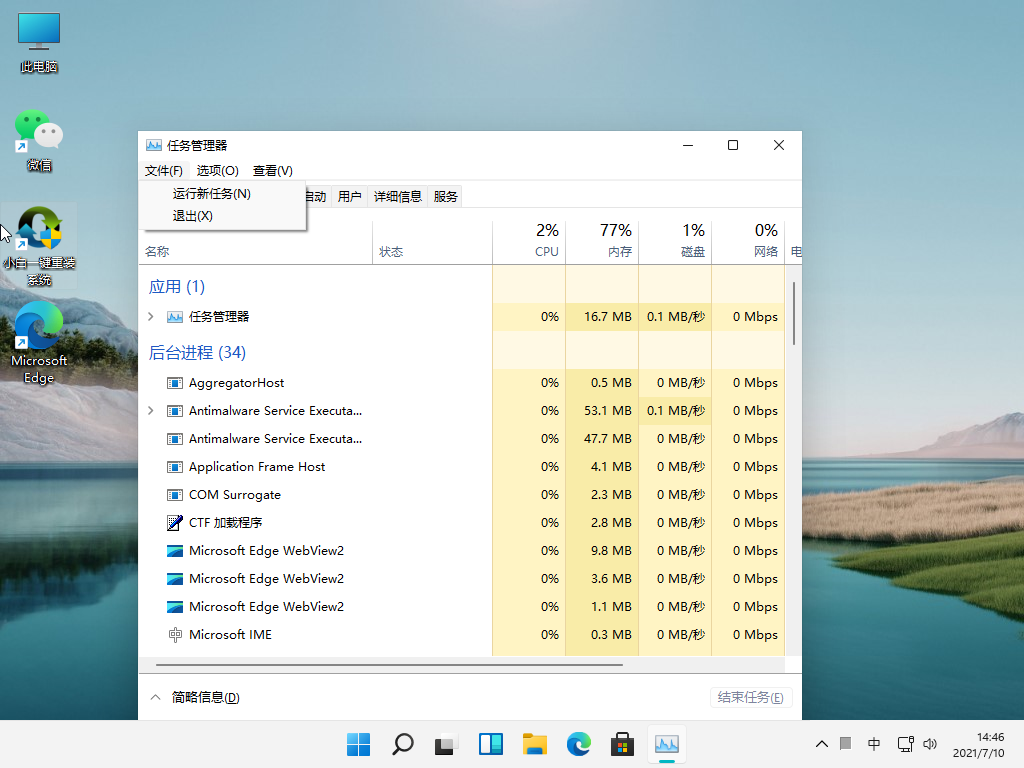Screen dimensions: 1024x768
Task: Choose 运行新任务(N) from File menu
Action: point(211,194)
